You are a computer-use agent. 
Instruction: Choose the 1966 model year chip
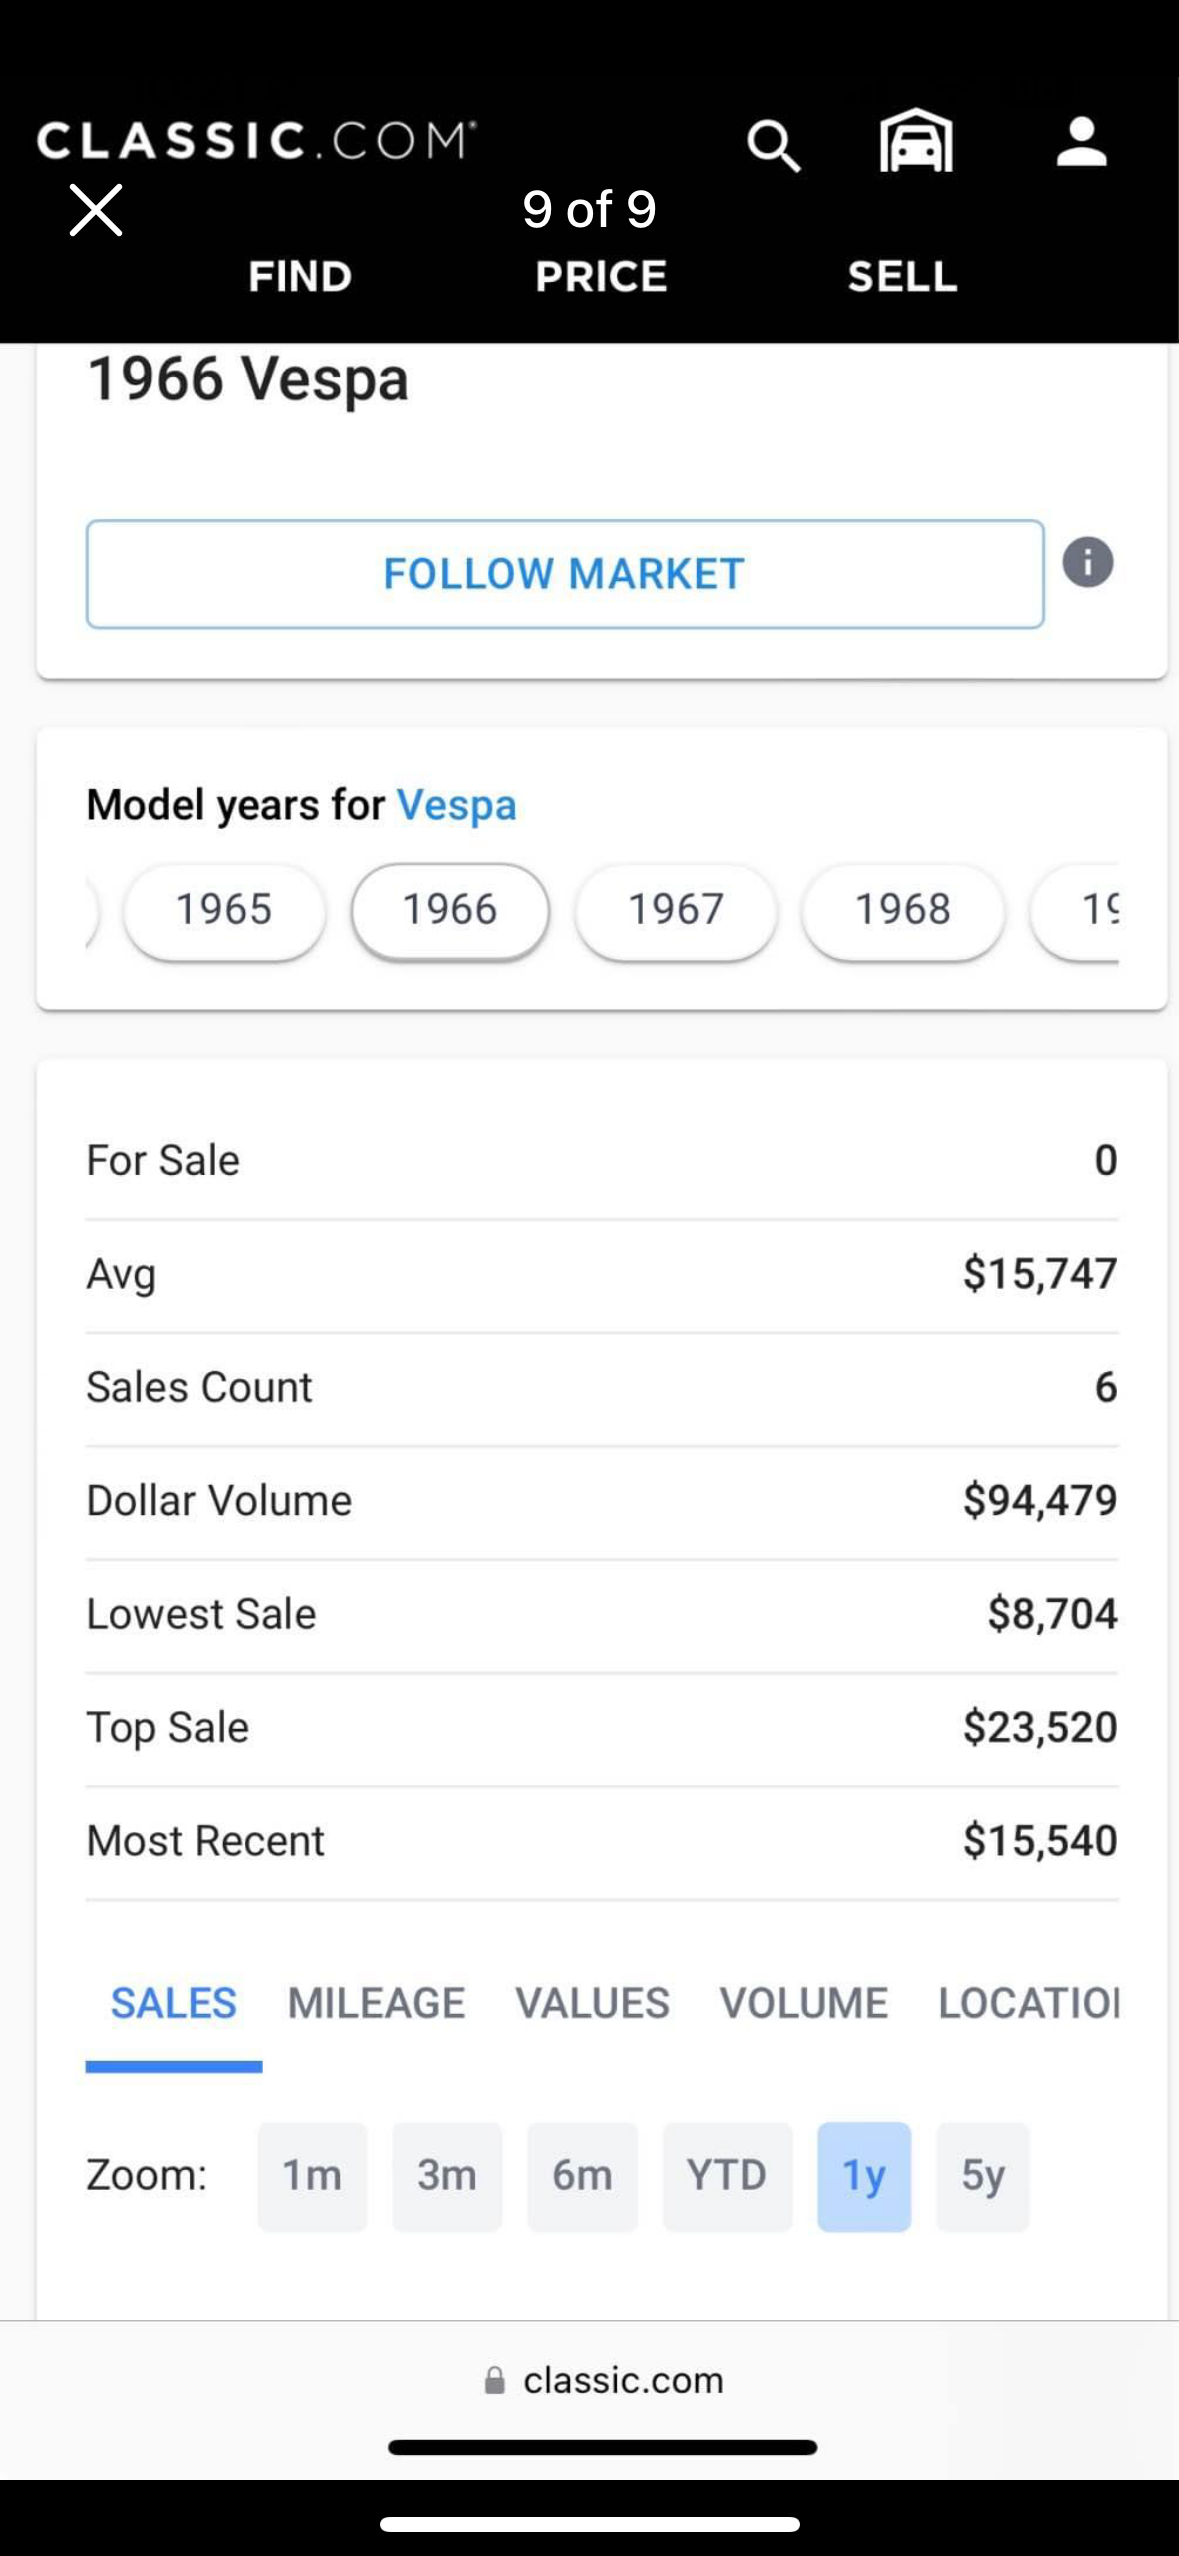click(x=450, y=910)
